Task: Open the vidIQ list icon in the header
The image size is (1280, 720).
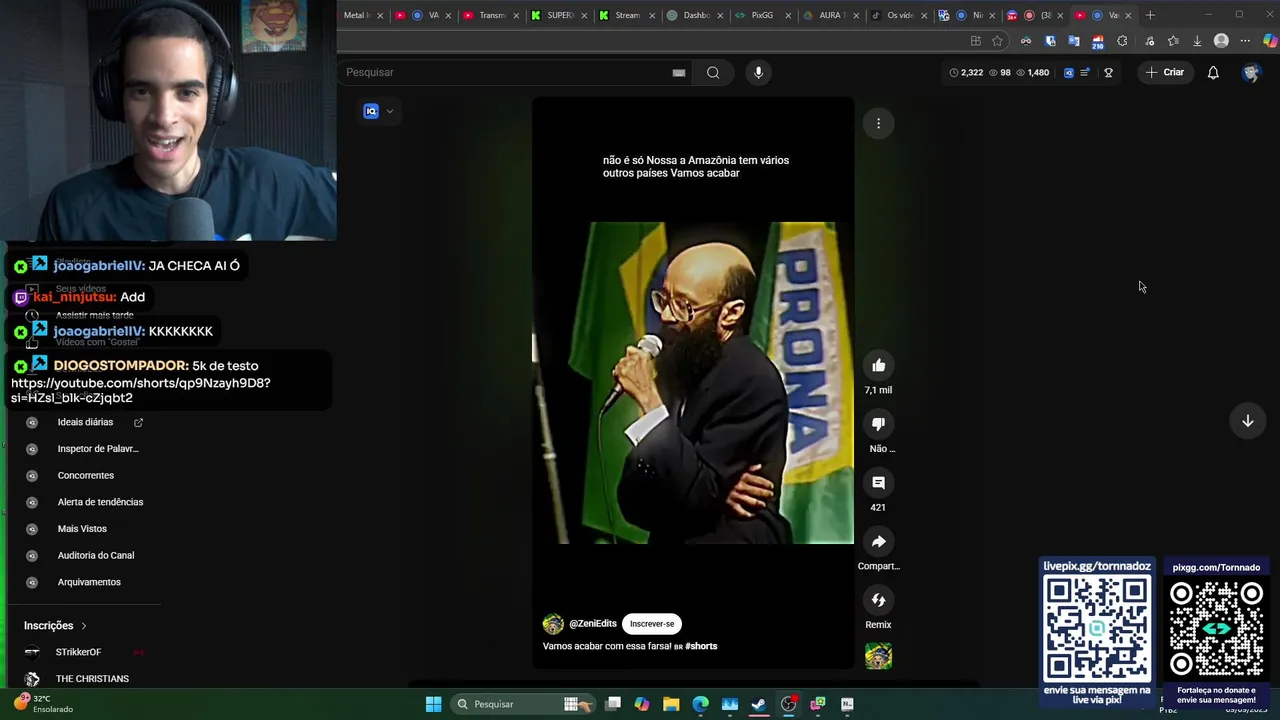Action: (x=1085, y=72)
